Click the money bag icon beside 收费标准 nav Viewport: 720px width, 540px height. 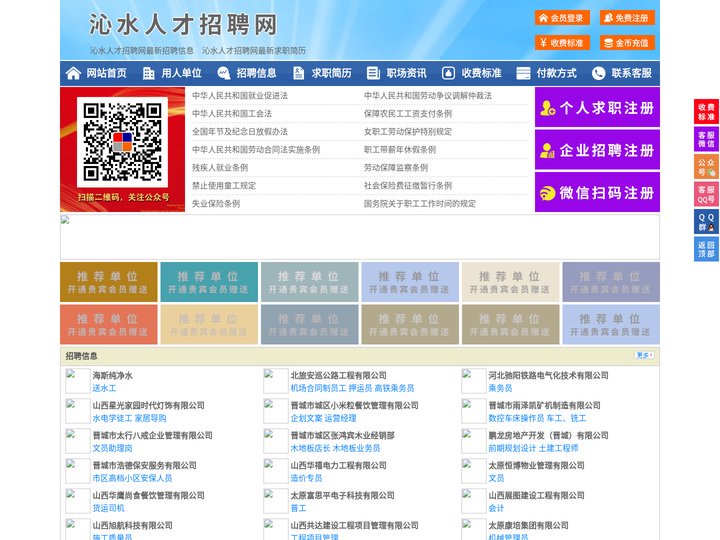(448, 73)
